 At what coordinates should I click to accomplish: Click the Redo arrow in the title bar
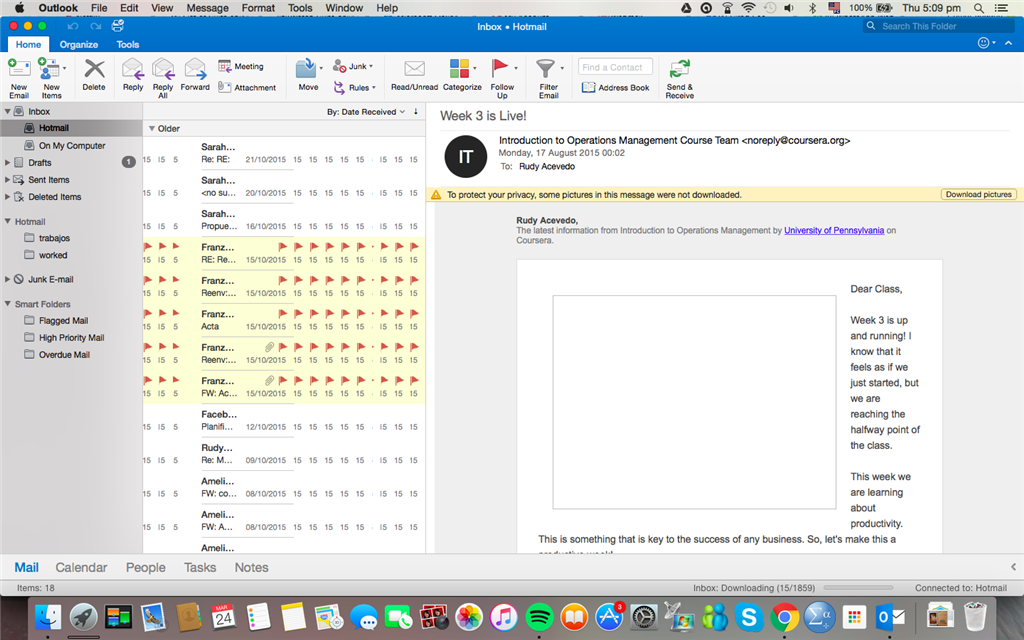(96, 26)
